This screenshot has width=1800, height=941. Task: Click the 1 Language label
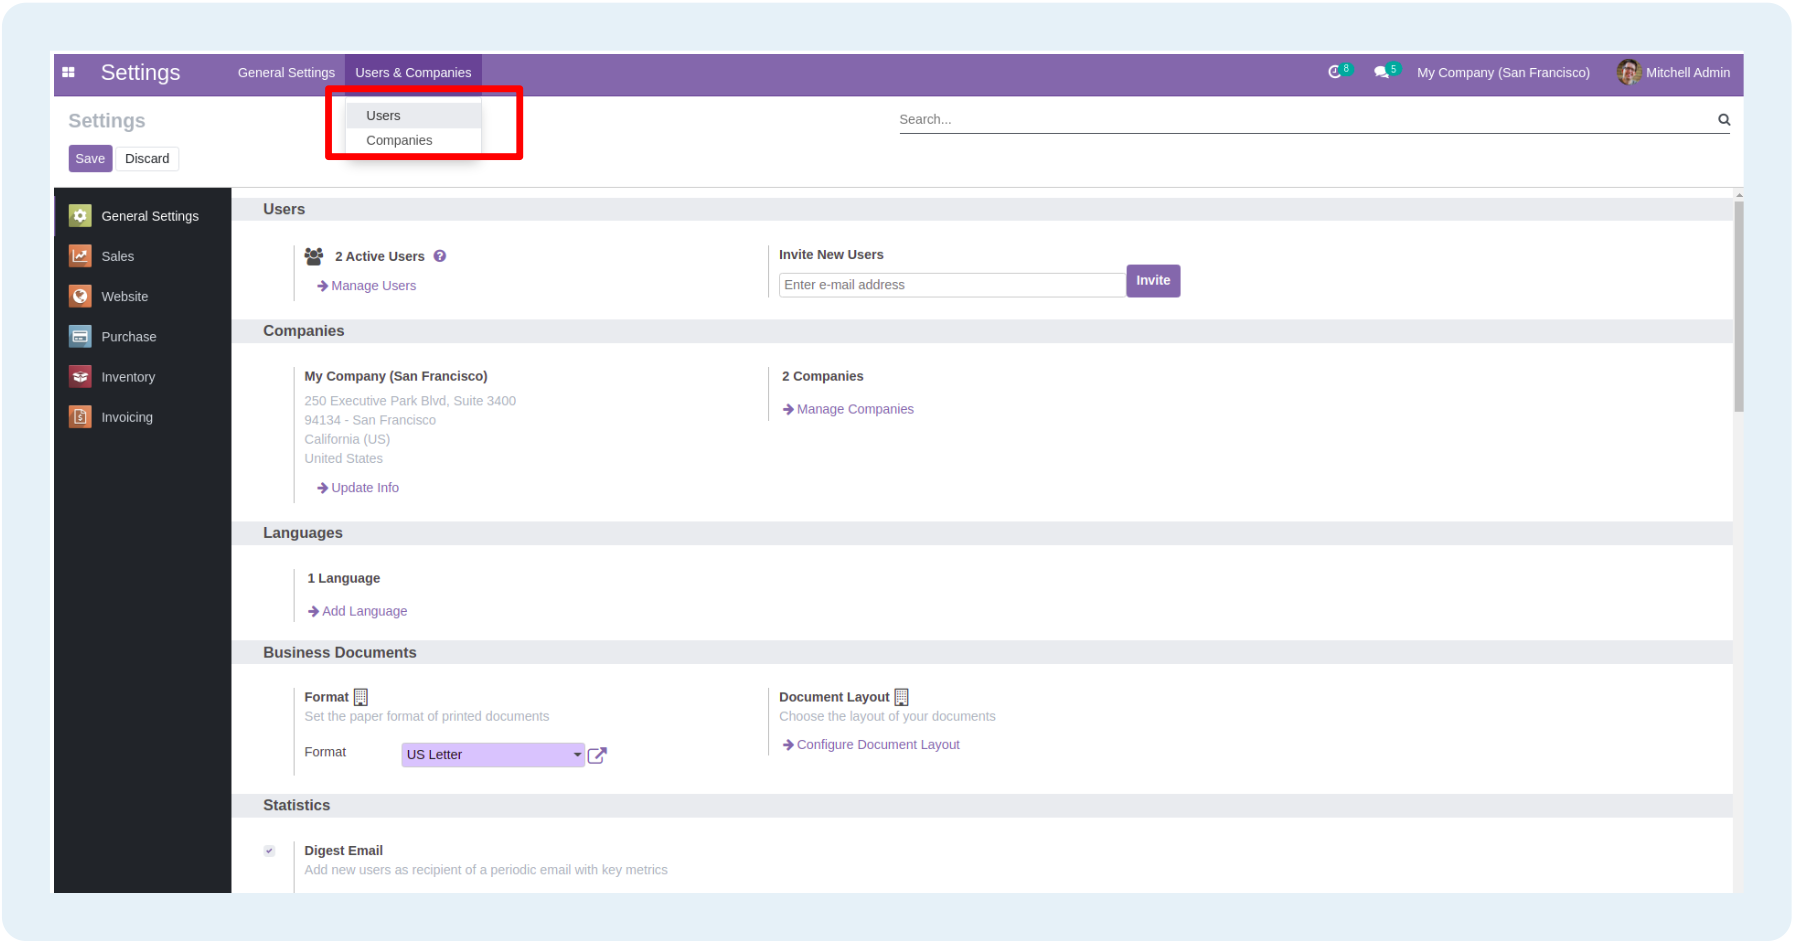343,578
